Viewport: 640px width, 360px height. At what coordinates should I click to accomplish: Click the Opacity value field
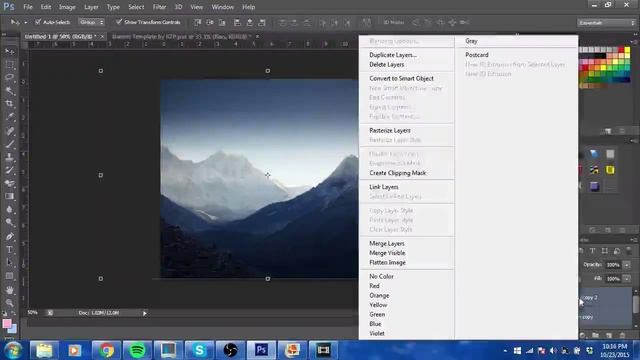[613, 265]
